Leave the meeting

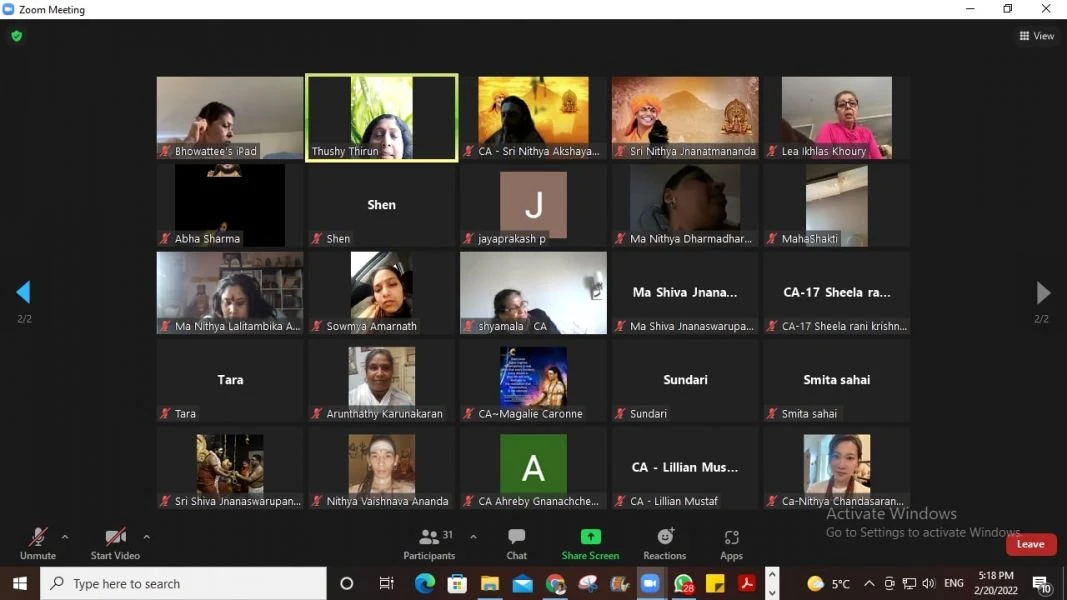click(x=1030, y=544)
